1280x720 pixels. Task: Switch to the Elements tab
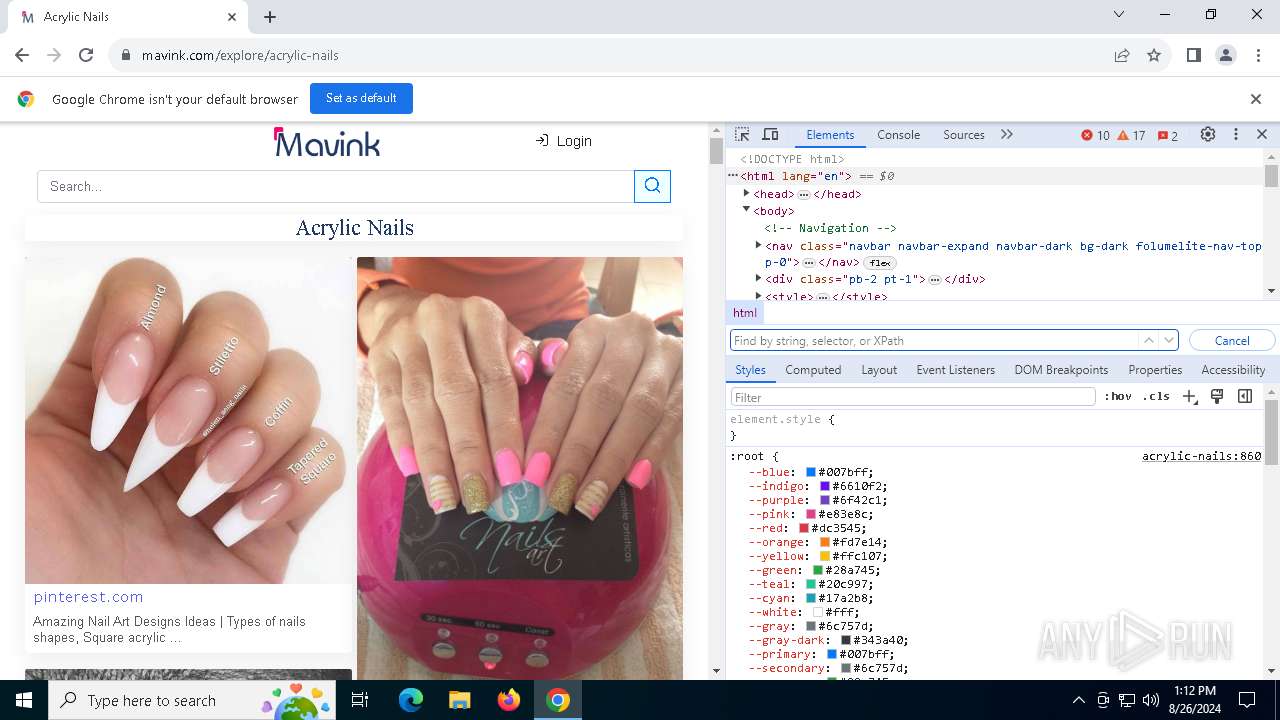click(x=830, y=135)
